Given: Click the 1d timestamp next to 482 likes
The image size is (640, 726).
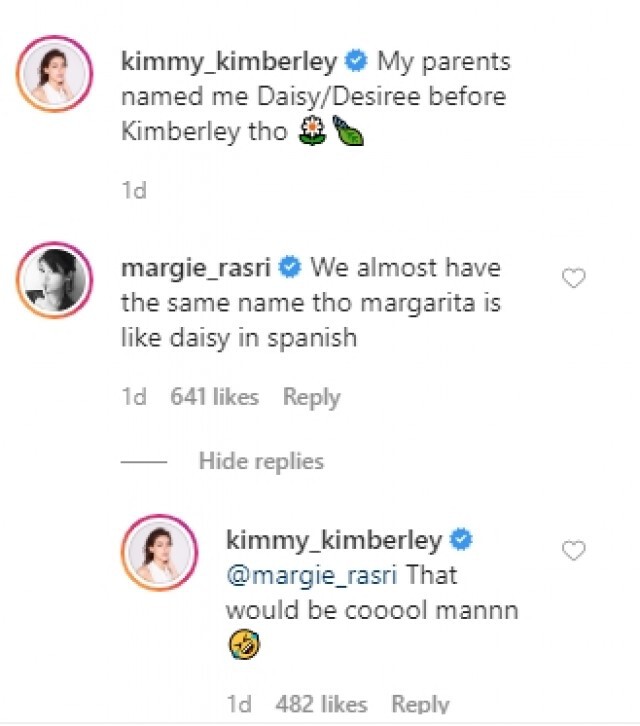Looking at the screenshot, I should point(240,704).
